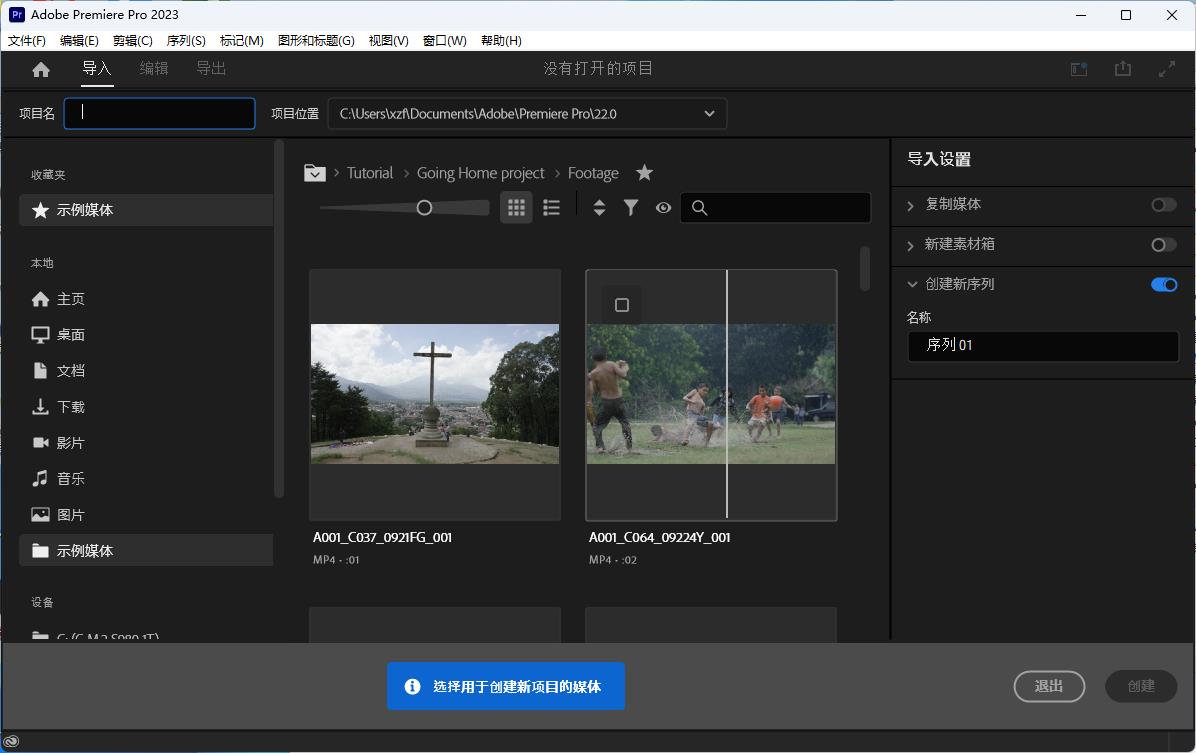Open the 文件(F) menu

pos(27,40)
